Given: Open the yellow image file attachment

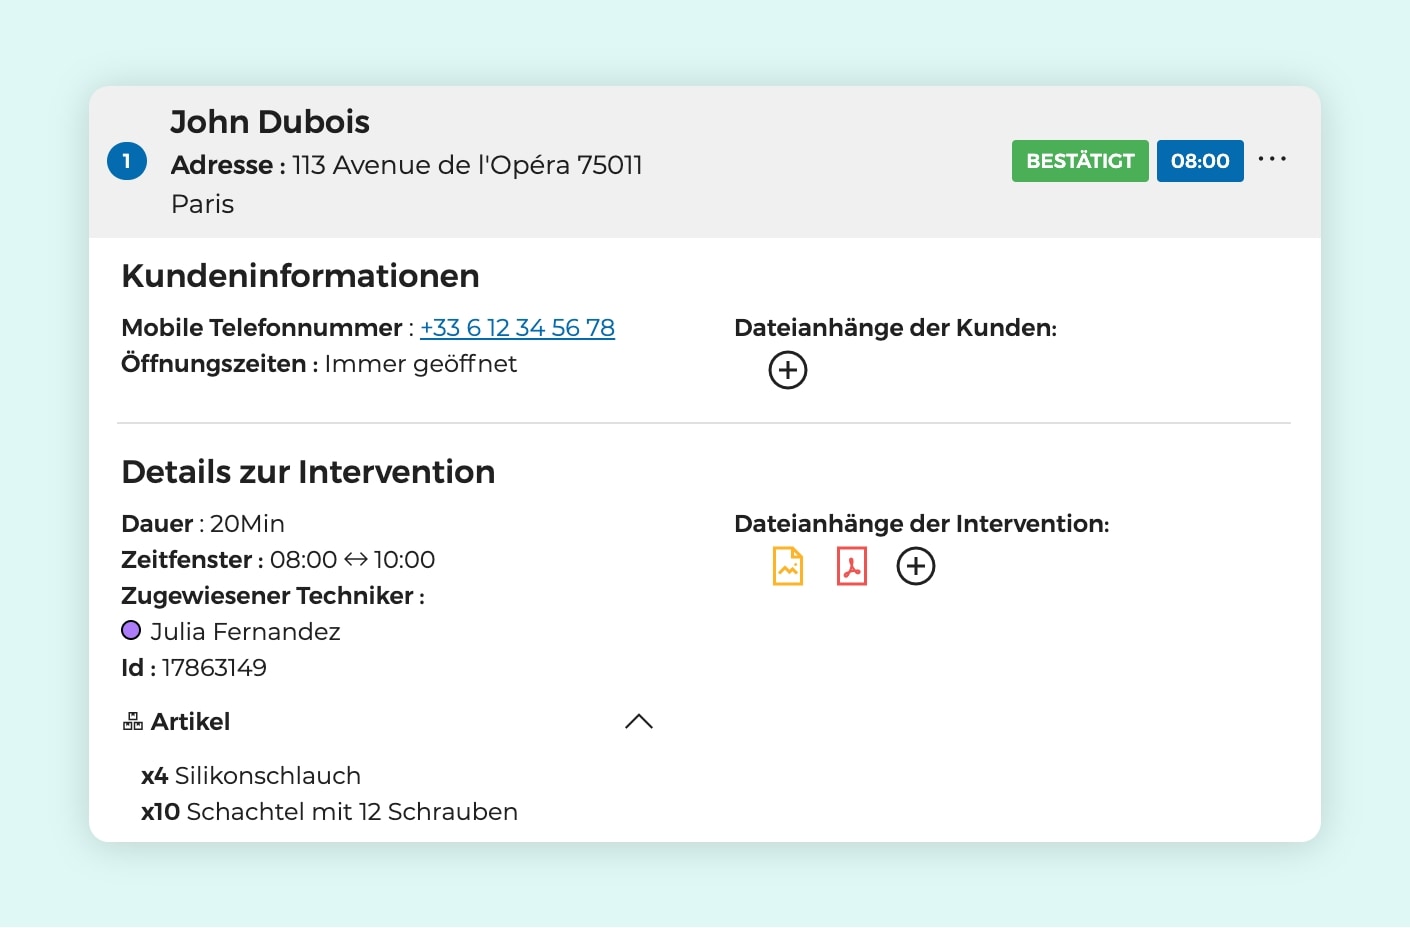Looking at the screenshot, I should point(788,566).
